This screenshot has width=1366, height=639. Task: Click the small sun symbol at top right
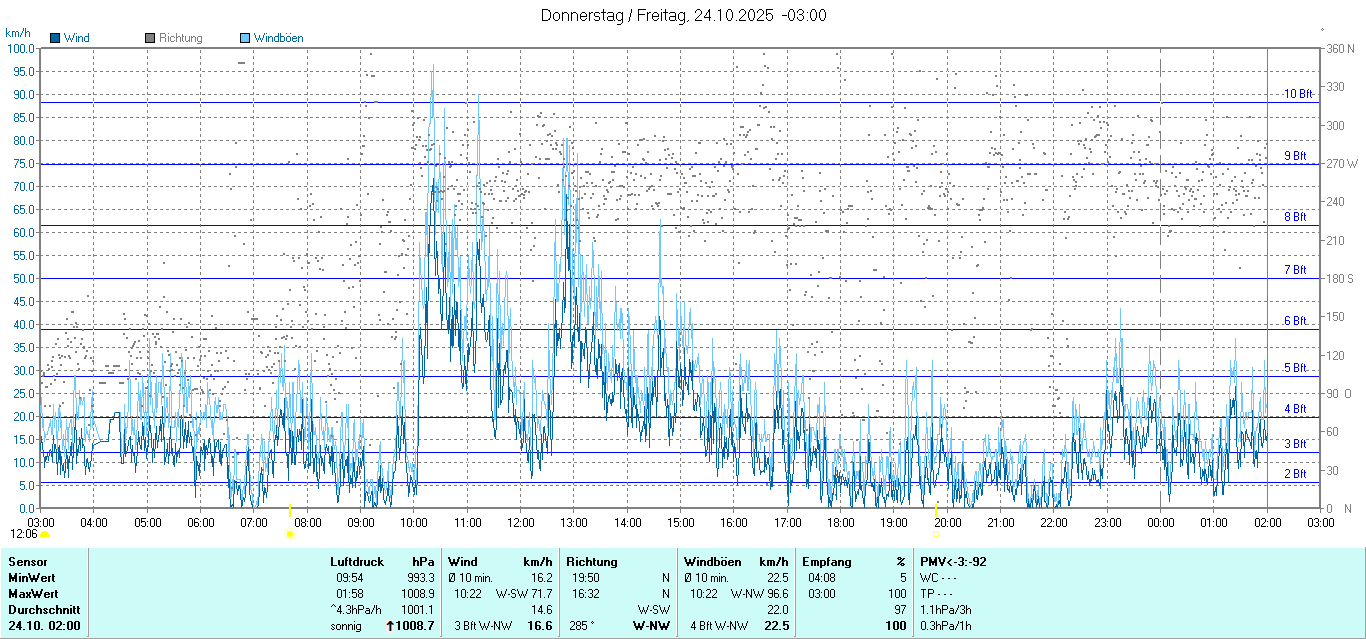click(1323, 30)
